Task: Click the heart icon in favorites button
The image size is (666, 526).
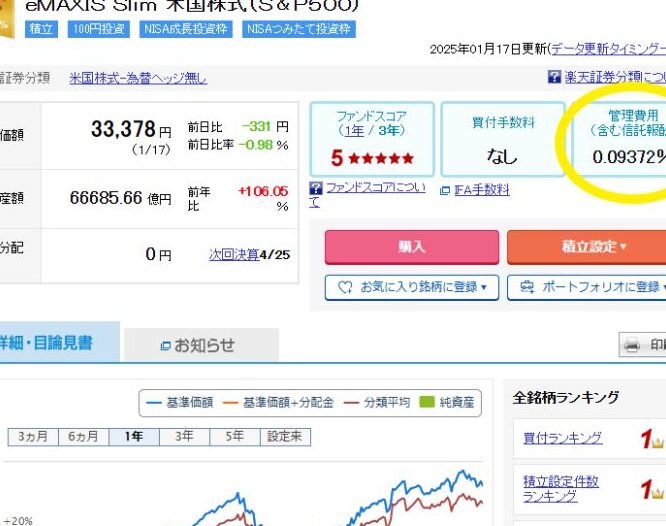Action: coord(345,288)
